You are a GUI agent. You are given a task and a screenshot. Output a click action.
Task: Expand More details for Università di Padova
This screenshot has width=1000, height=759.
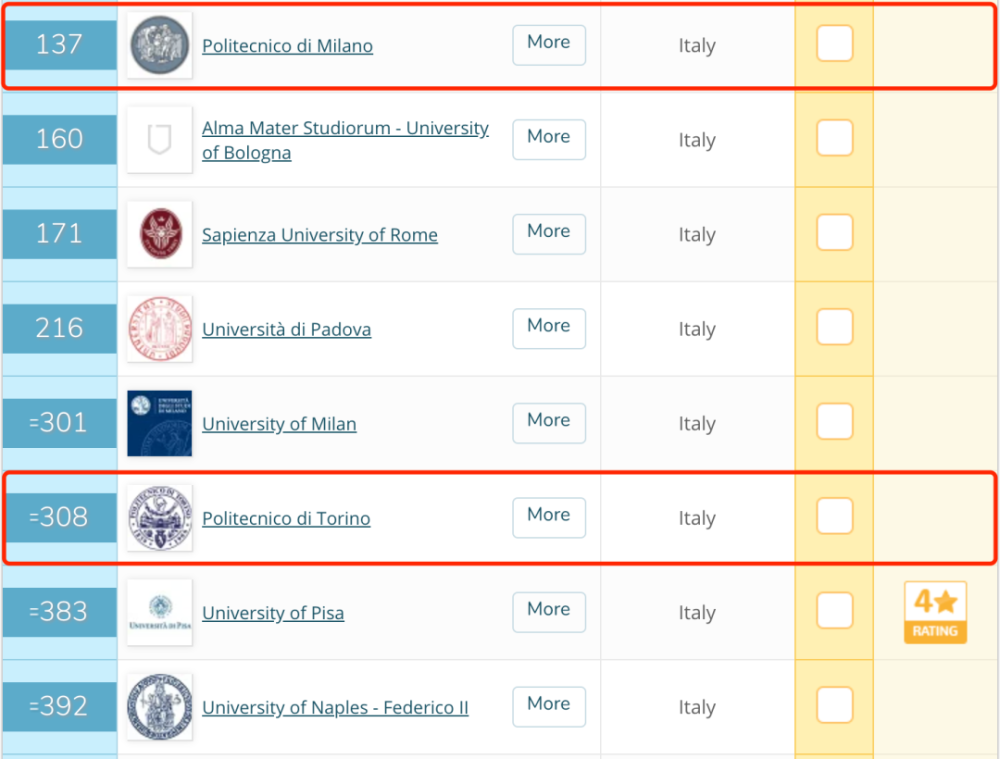pyautogui.click(x=549, y=328)
